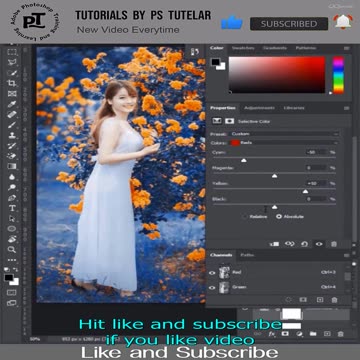Select the Blur tool
The height and width of the screenshot is (360, 360).
(x=12, y=177)
